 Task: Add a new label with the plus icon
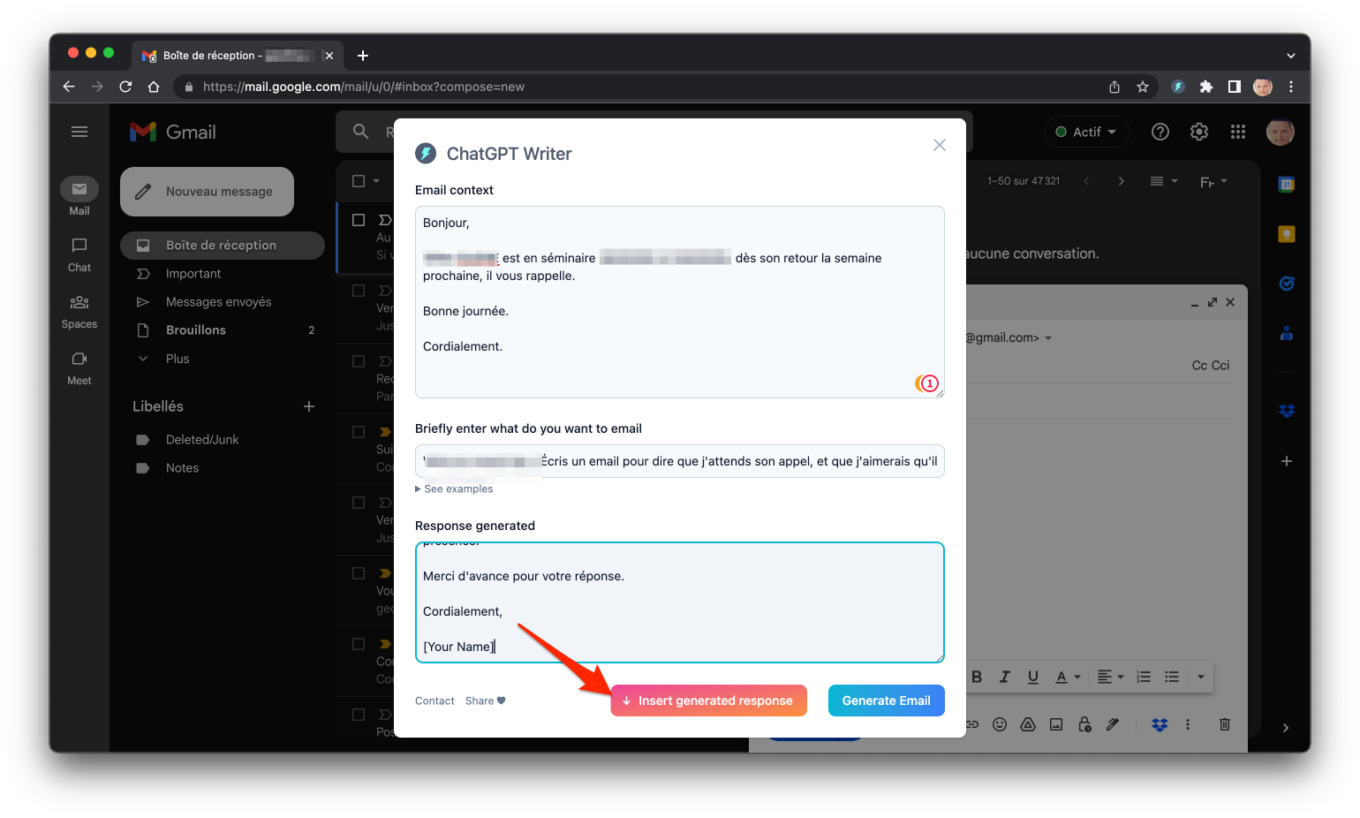click(309, 406)
